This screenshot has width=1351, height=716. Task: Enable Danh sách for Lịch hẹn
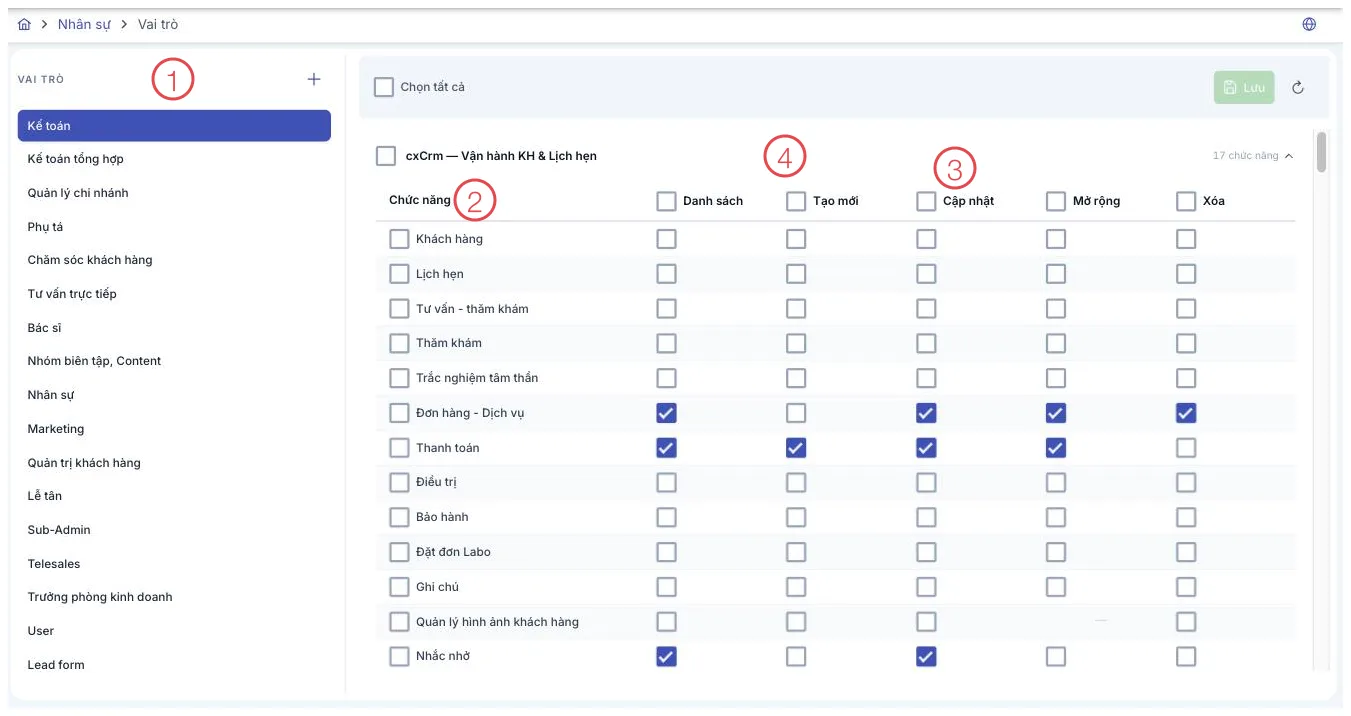tap(666, 274)
